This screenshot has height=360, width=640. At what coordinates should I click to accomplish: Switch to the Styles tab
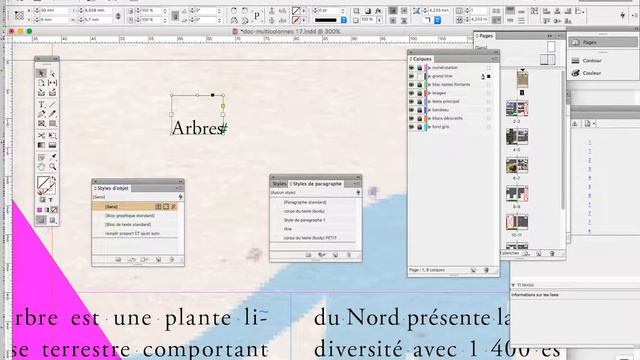coord(279,184)
